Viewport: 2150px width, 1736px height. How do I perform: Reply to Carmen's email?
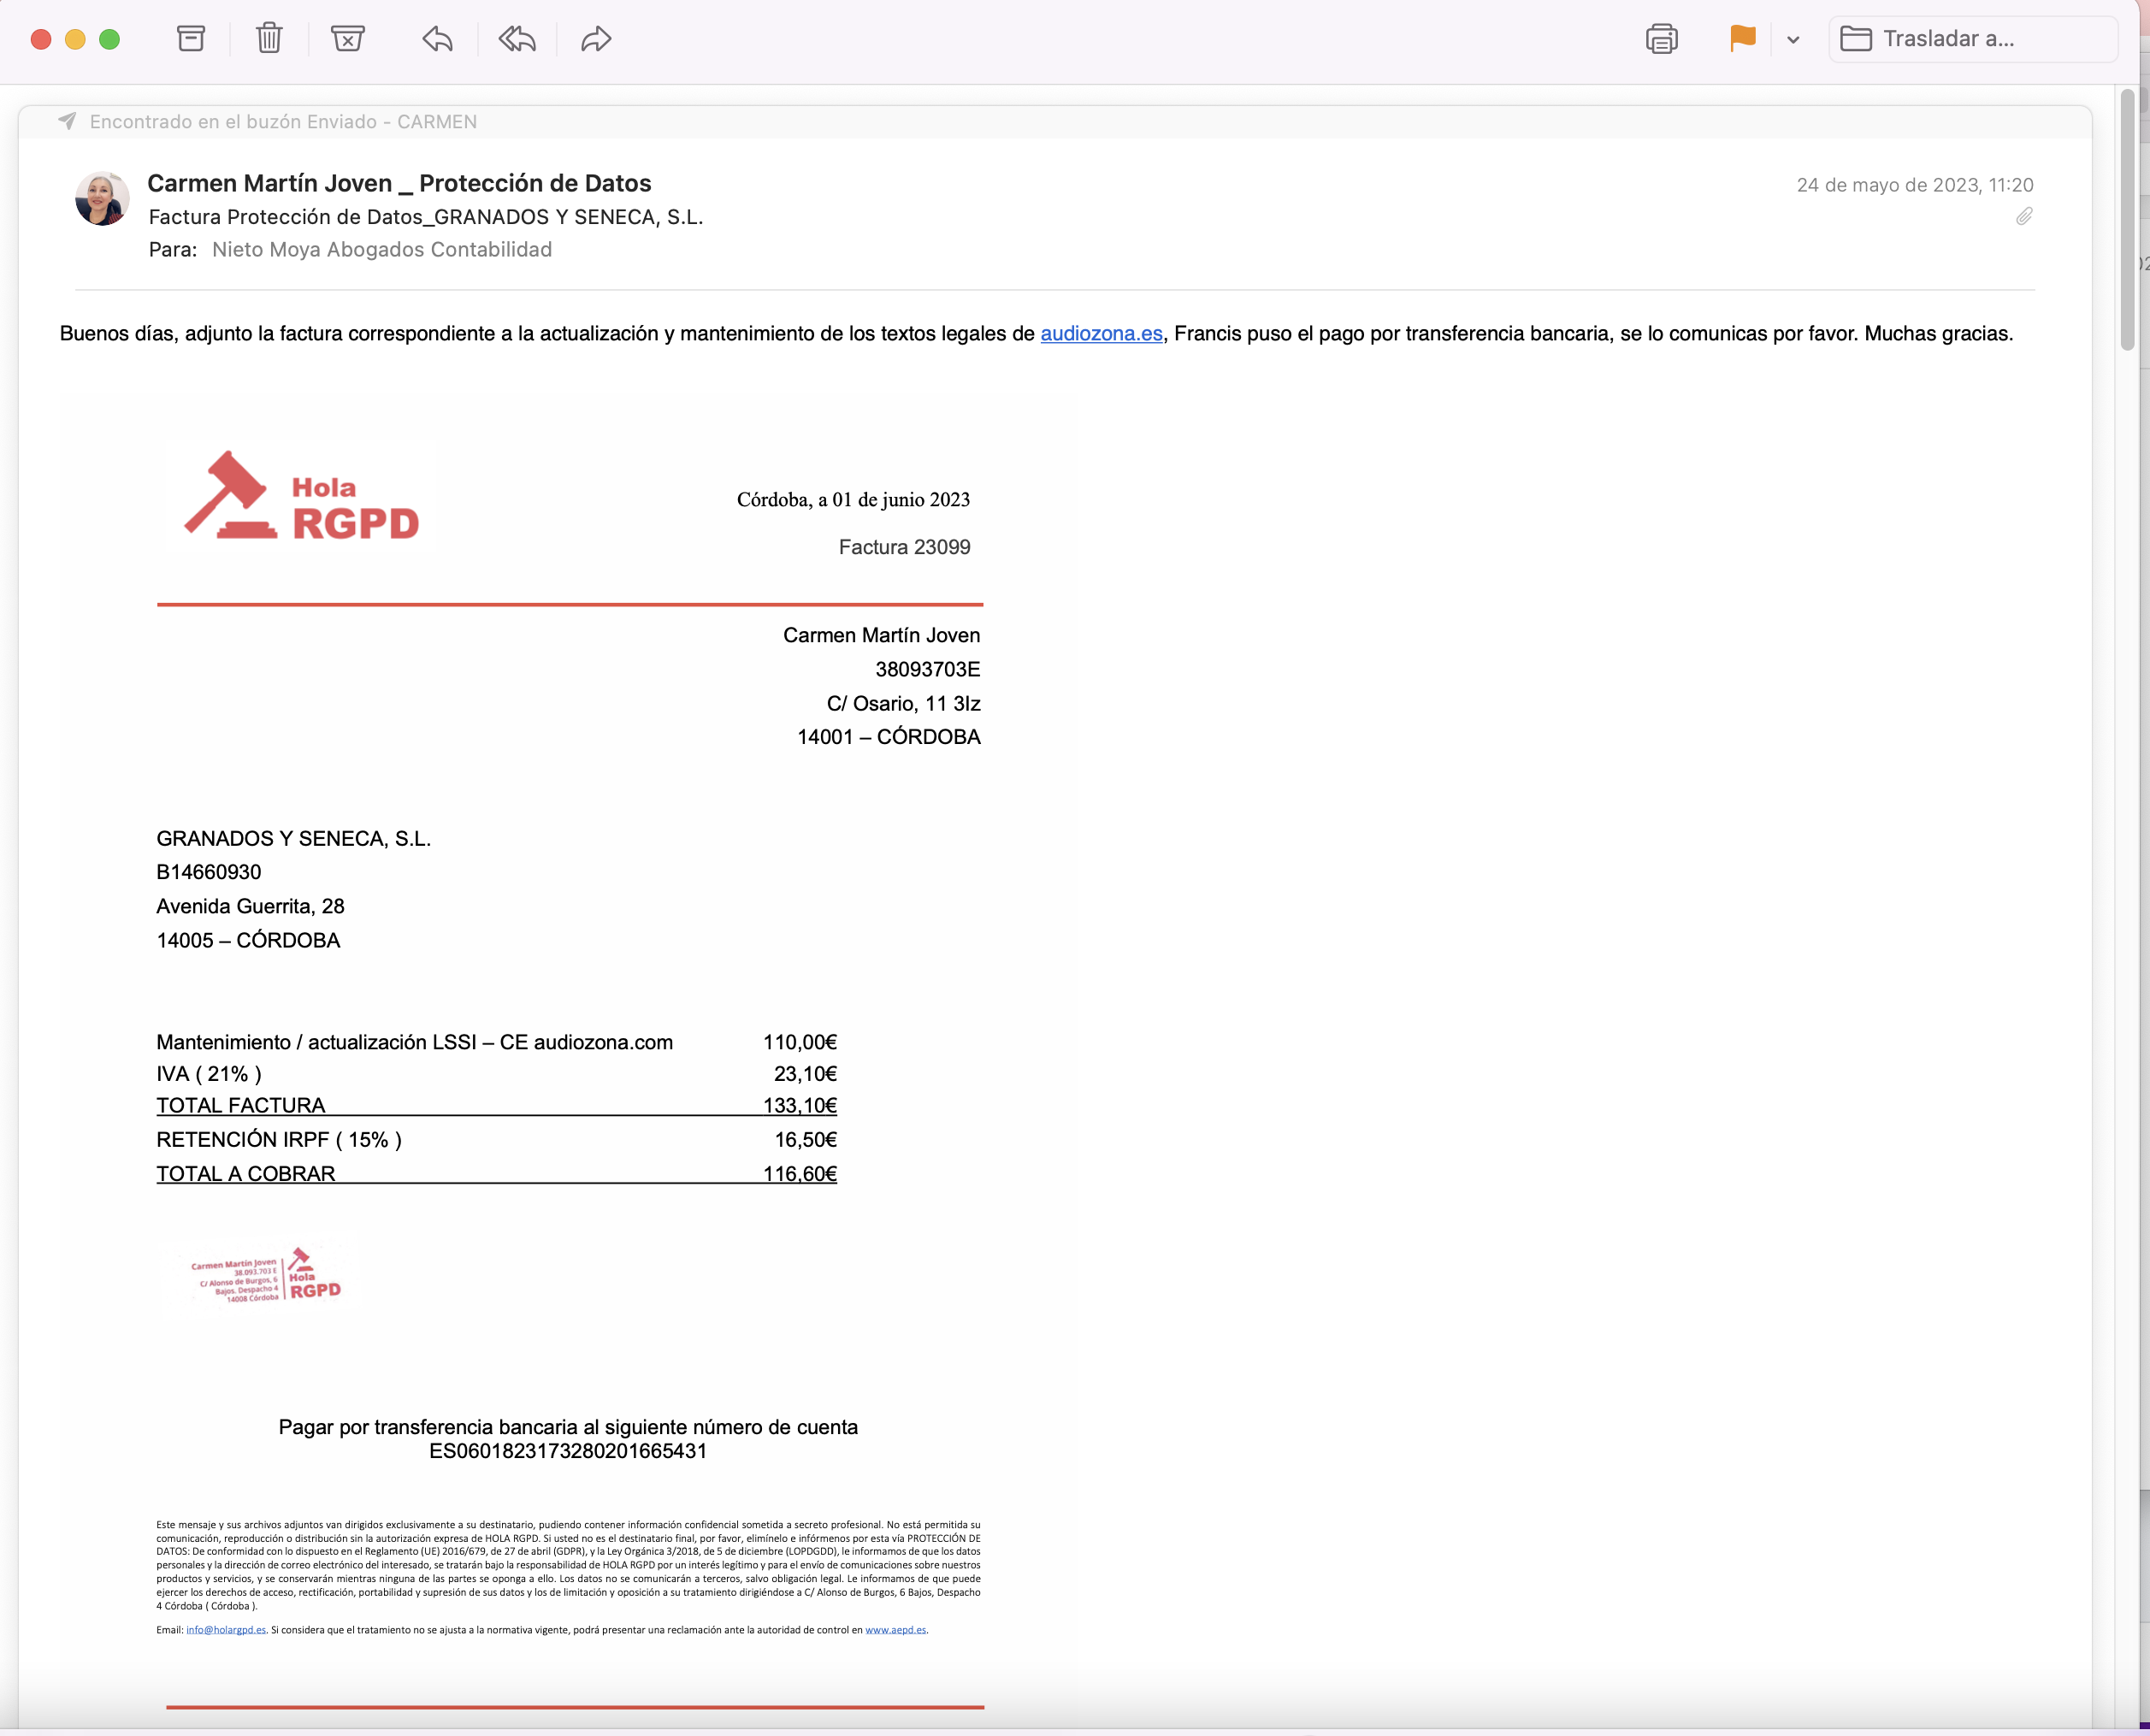point(437,39)
